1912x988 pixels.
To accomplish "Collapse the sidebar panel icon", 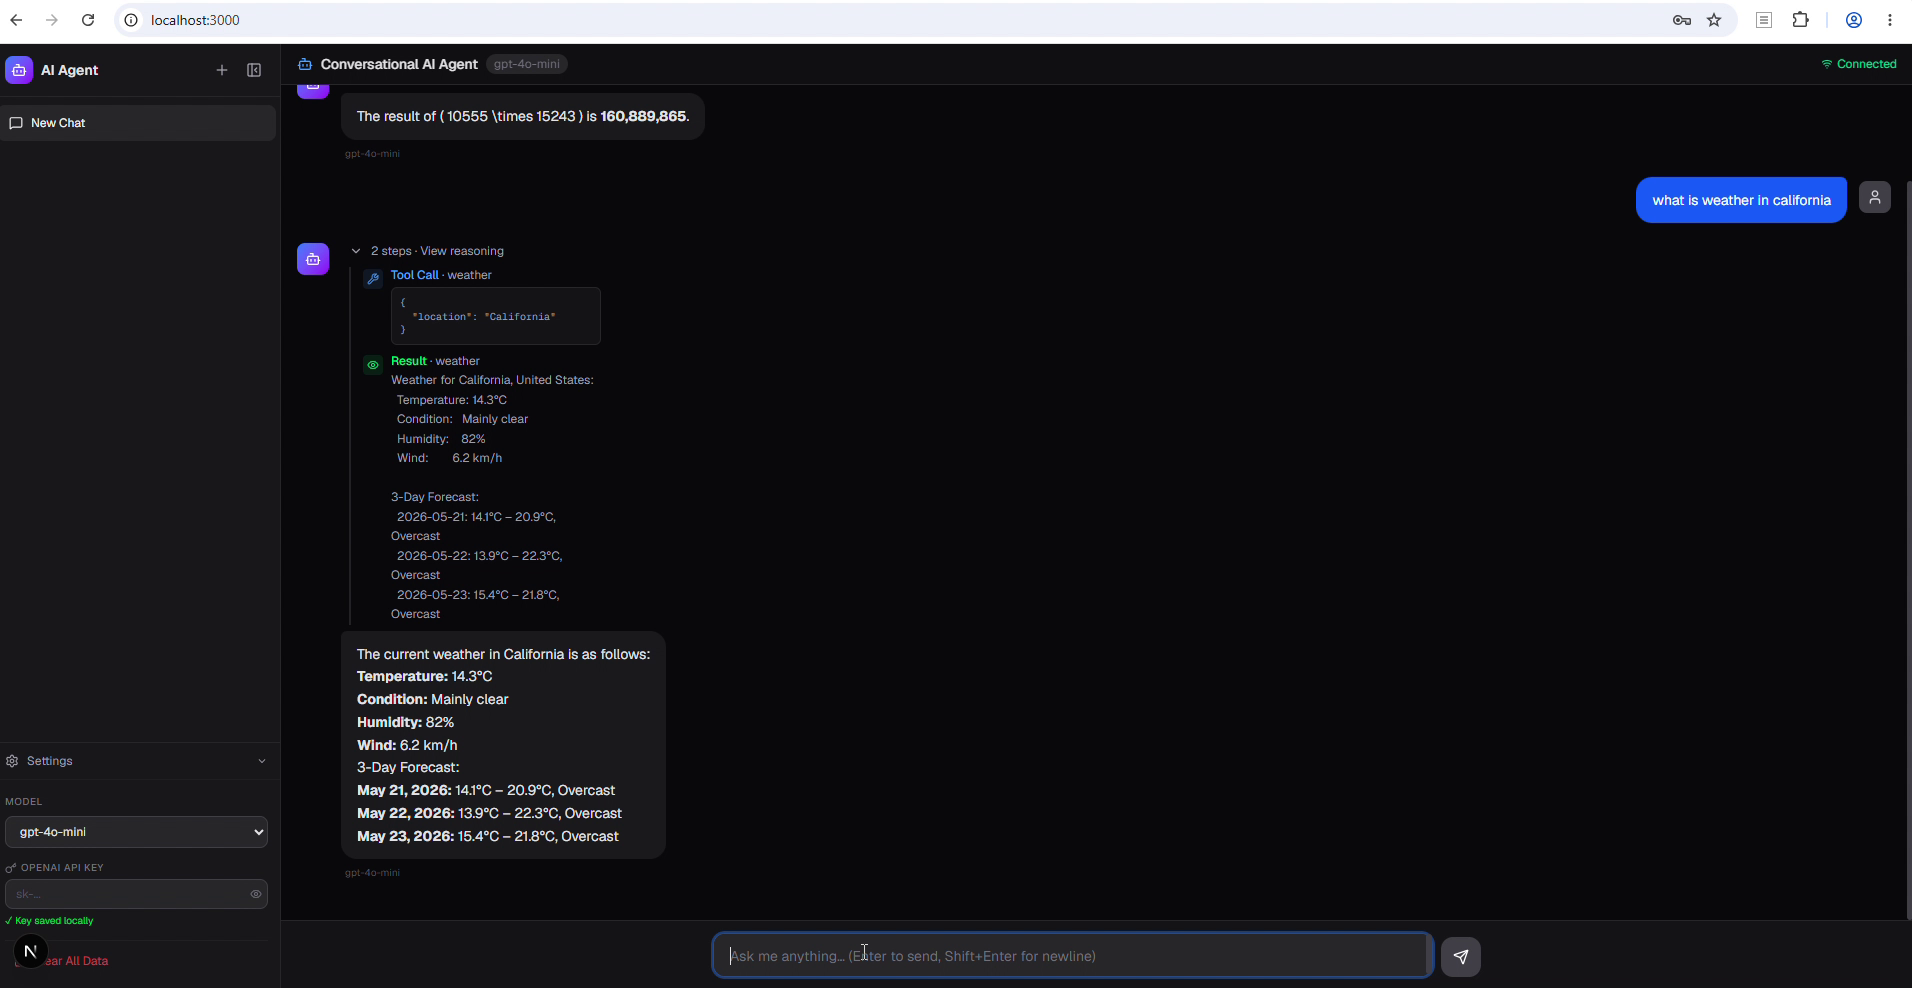I will 254,70.
